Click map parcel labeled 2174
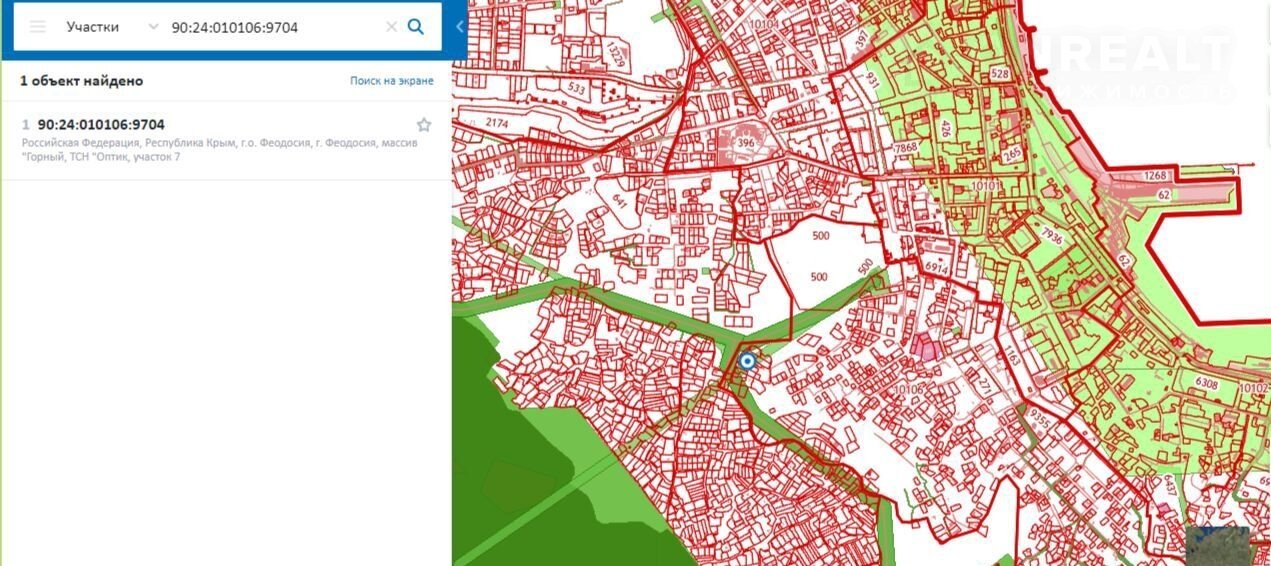 click(497, 122)
